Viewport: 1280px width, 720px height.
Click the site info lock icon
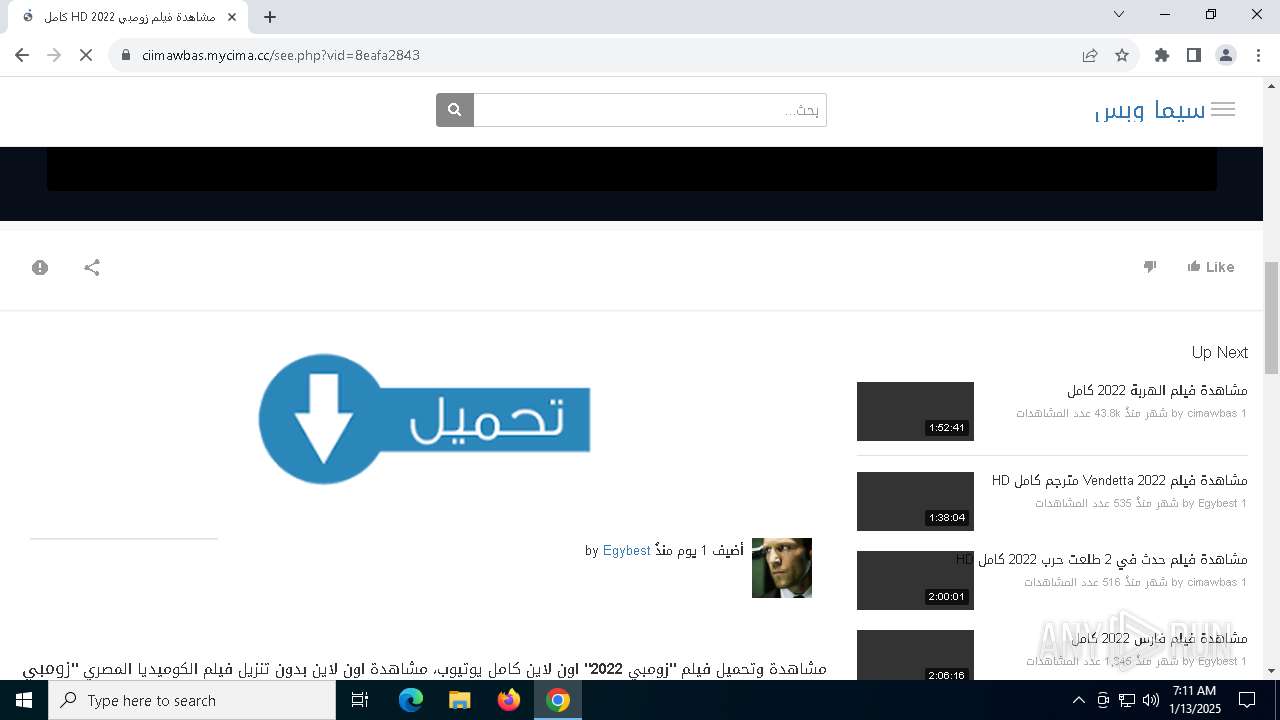point(125,55)
